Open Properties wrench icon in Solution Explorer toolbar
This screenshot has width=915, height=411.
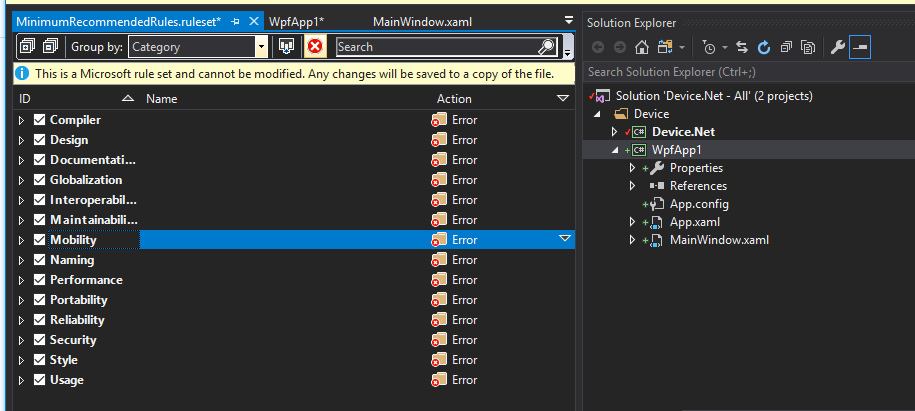click(837, 47)
